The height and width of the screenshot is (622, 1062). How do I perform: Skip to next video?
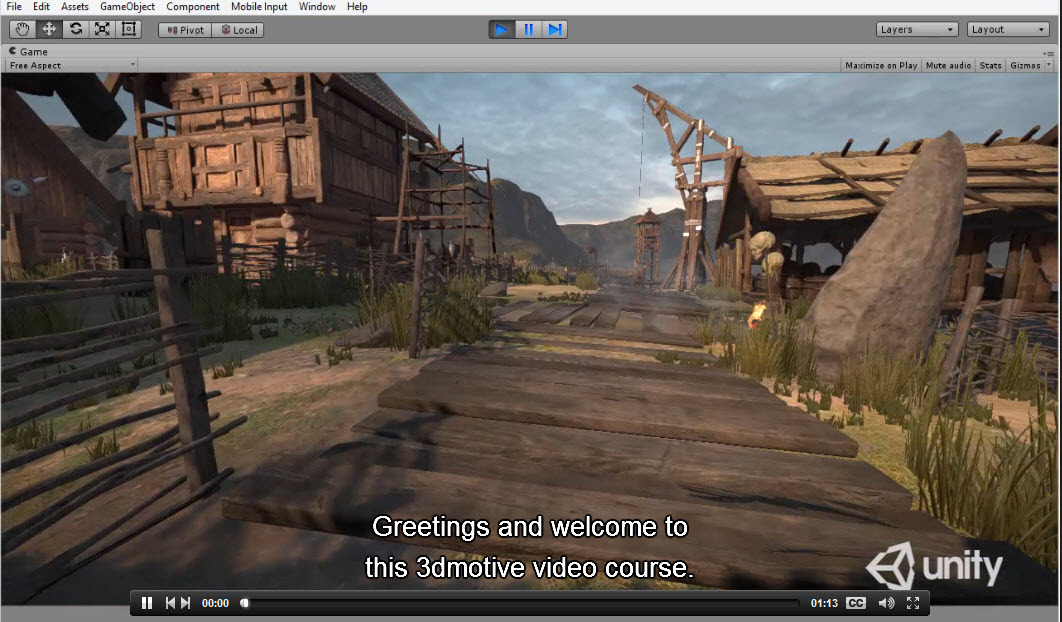click(x=186, y=603)
